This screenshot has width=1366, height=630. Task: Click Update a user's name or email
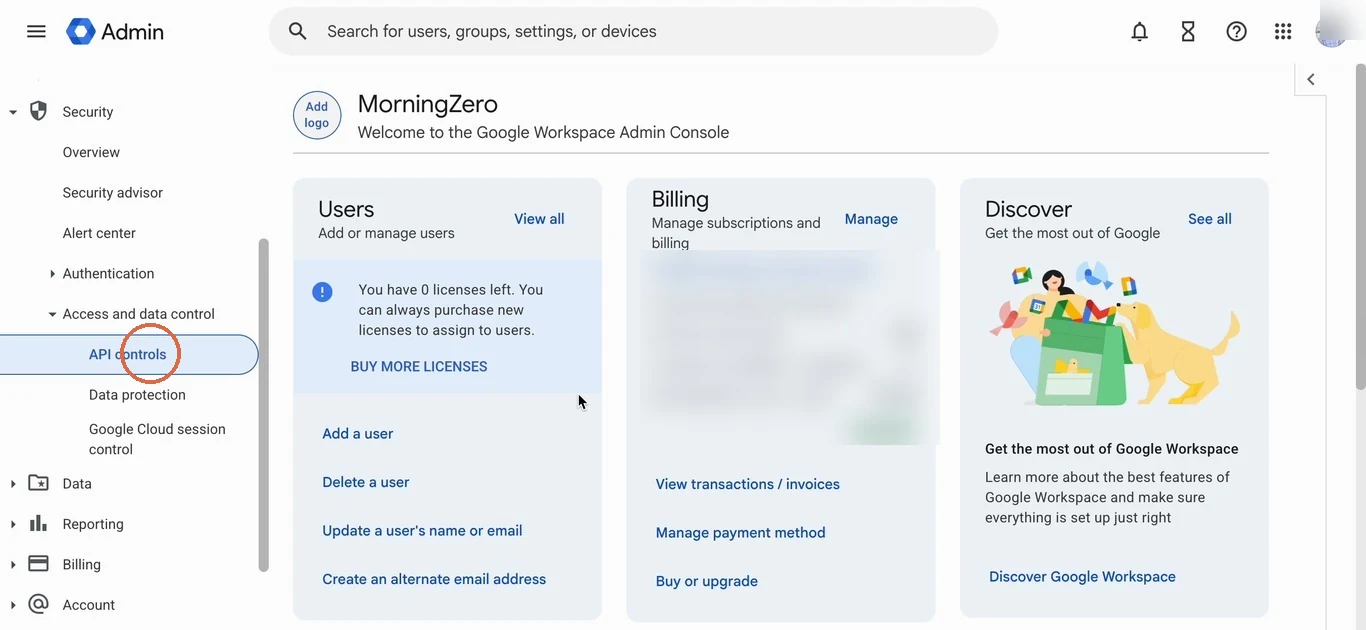coord(422,530)
